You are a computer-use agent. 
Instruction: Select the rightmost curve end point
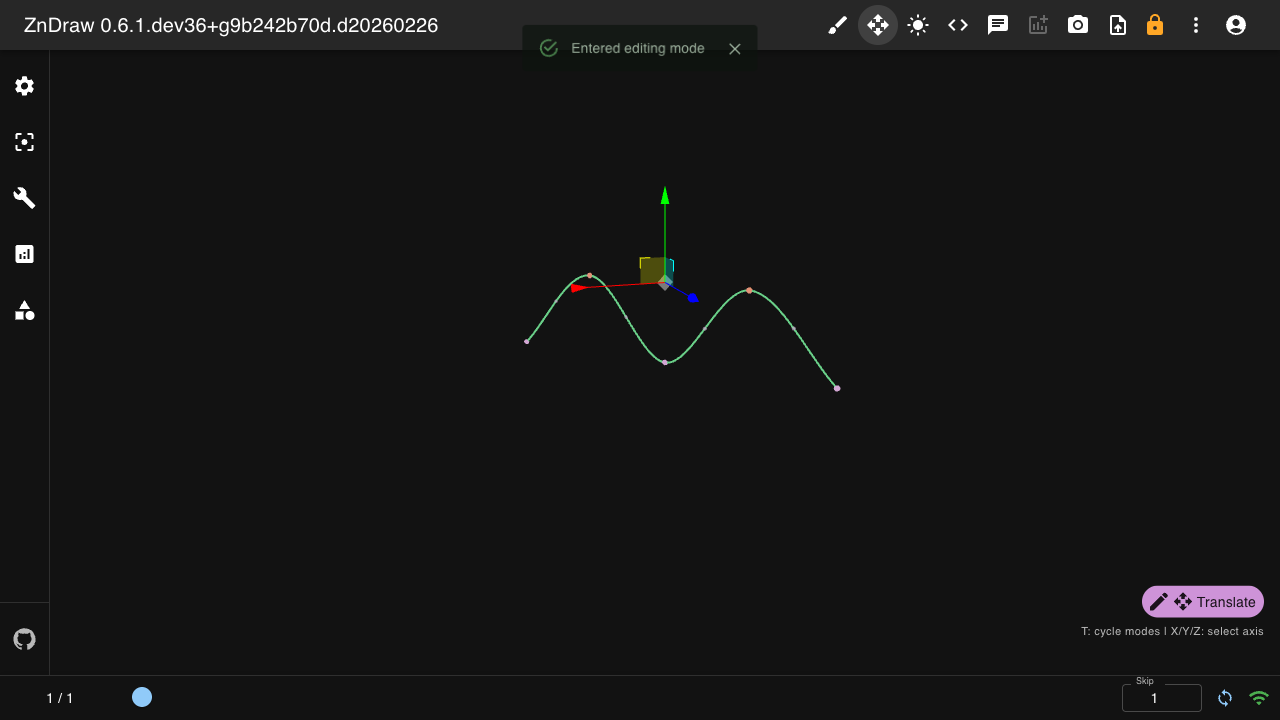tap(837, 388)
